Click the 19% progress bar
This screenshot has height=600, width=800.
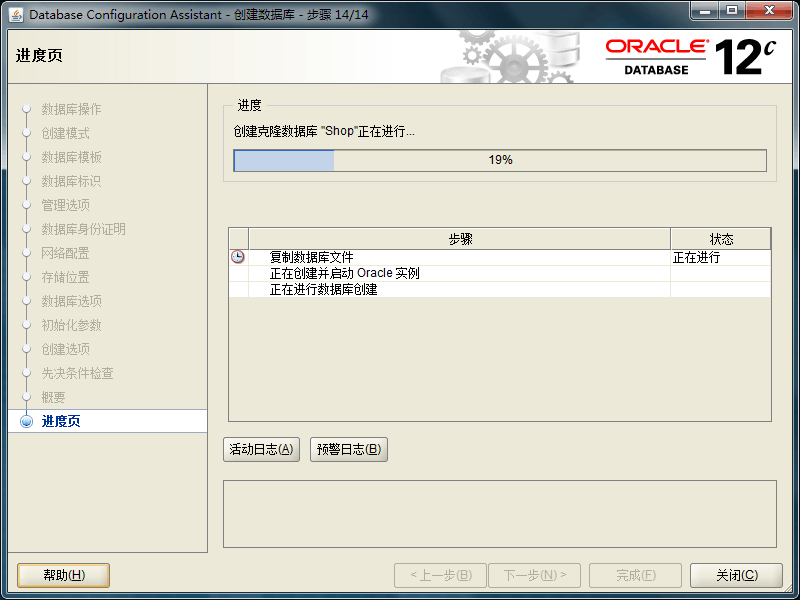point(500,160)
